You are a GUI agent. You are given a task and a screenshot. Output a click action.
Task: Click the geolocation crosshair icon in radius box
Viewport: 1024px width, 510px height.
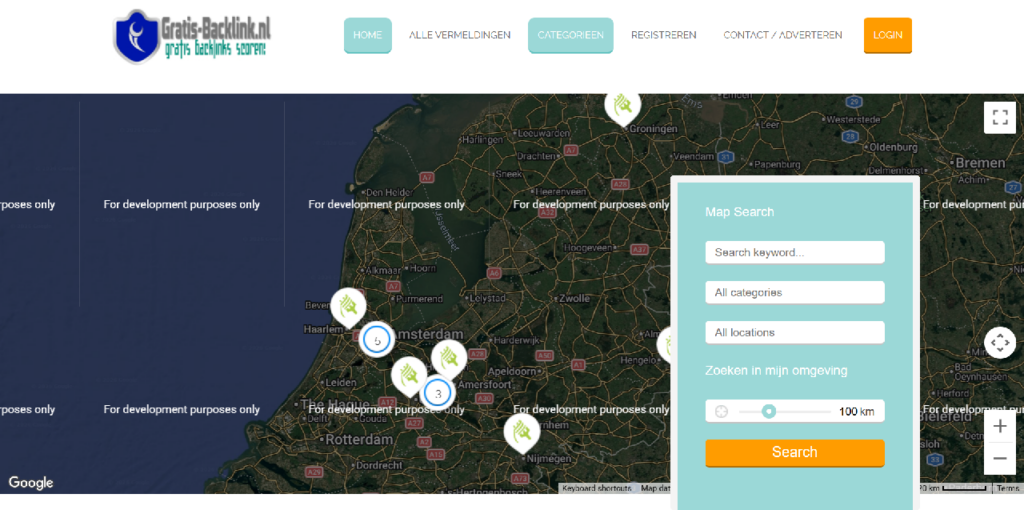(x=721, y=411)
